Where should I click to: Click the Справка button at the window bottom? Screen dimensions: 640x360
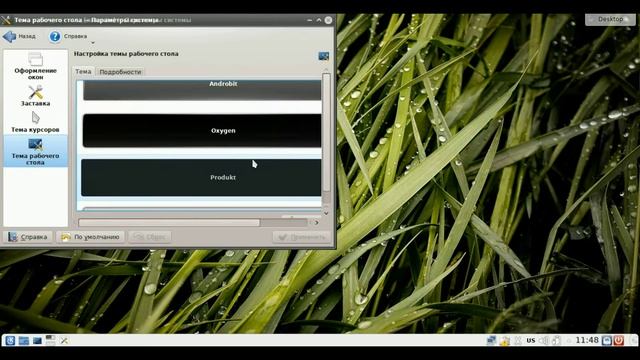[28, 237]
